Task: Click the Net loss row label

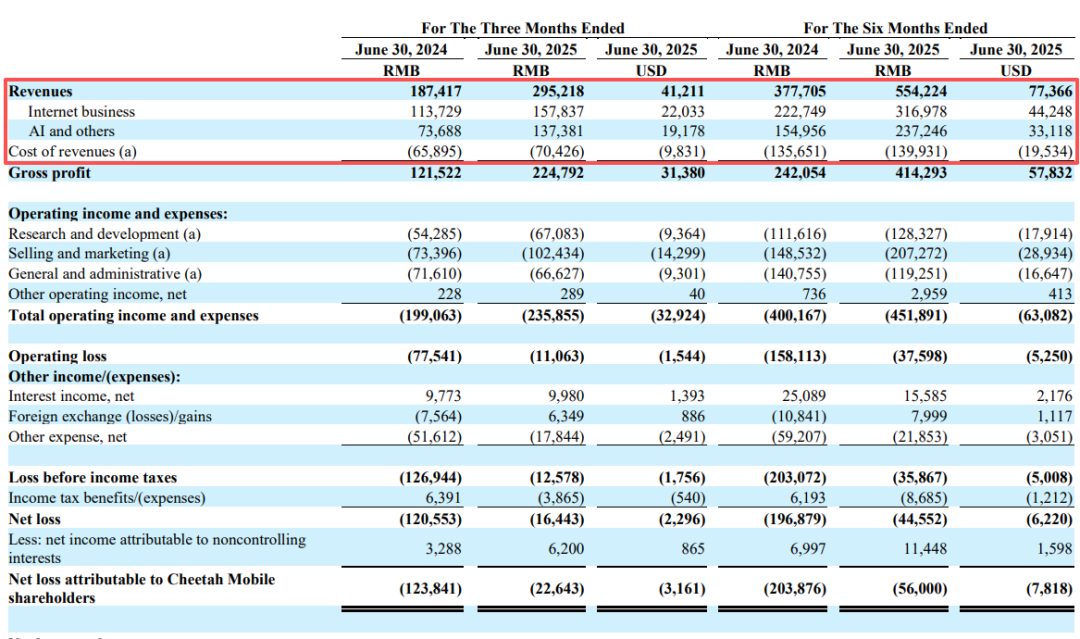Action: (35, 519)
